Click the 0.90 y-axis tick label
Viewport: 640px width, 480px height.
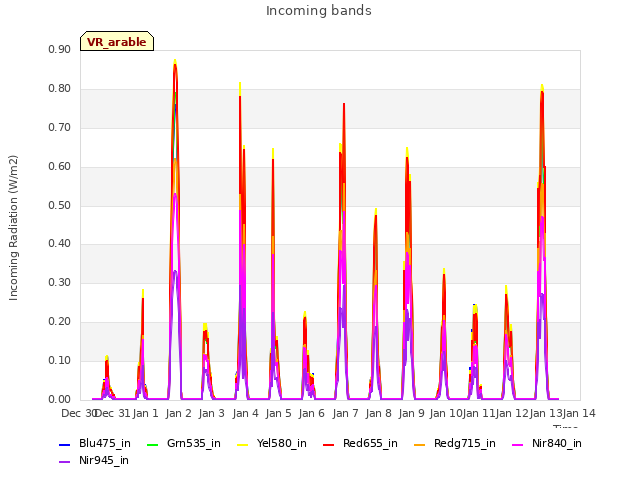coord(59,49)
